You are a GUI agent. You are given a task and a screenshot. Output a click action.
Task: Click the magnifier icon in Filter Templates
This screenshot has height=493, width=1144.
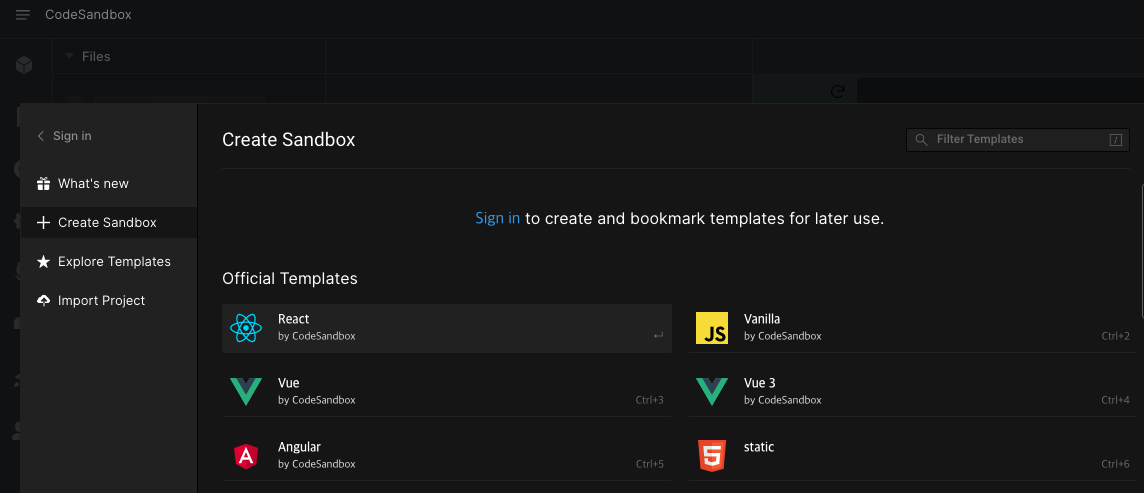point(921,139)
